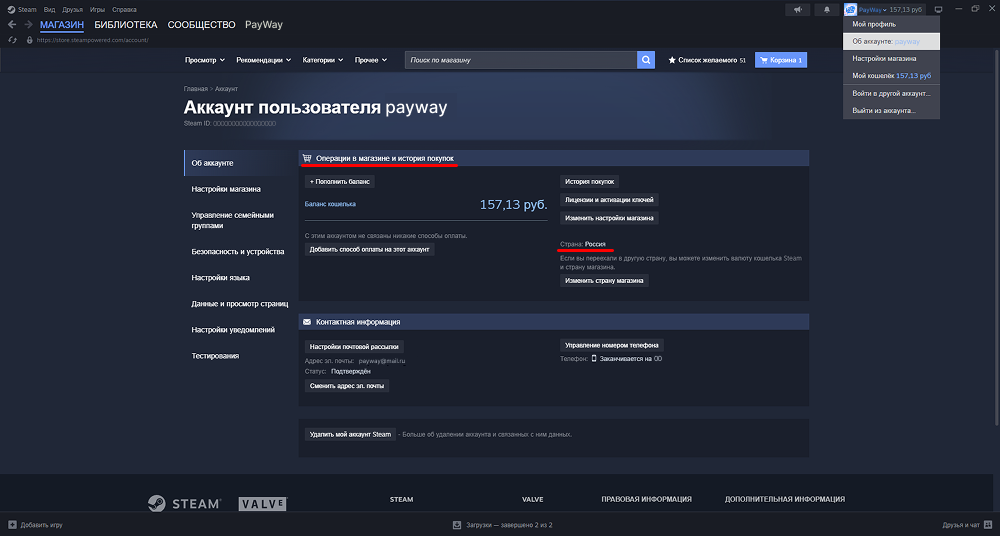
Task: Reload the page with the refresh icon
Action: 11,40
